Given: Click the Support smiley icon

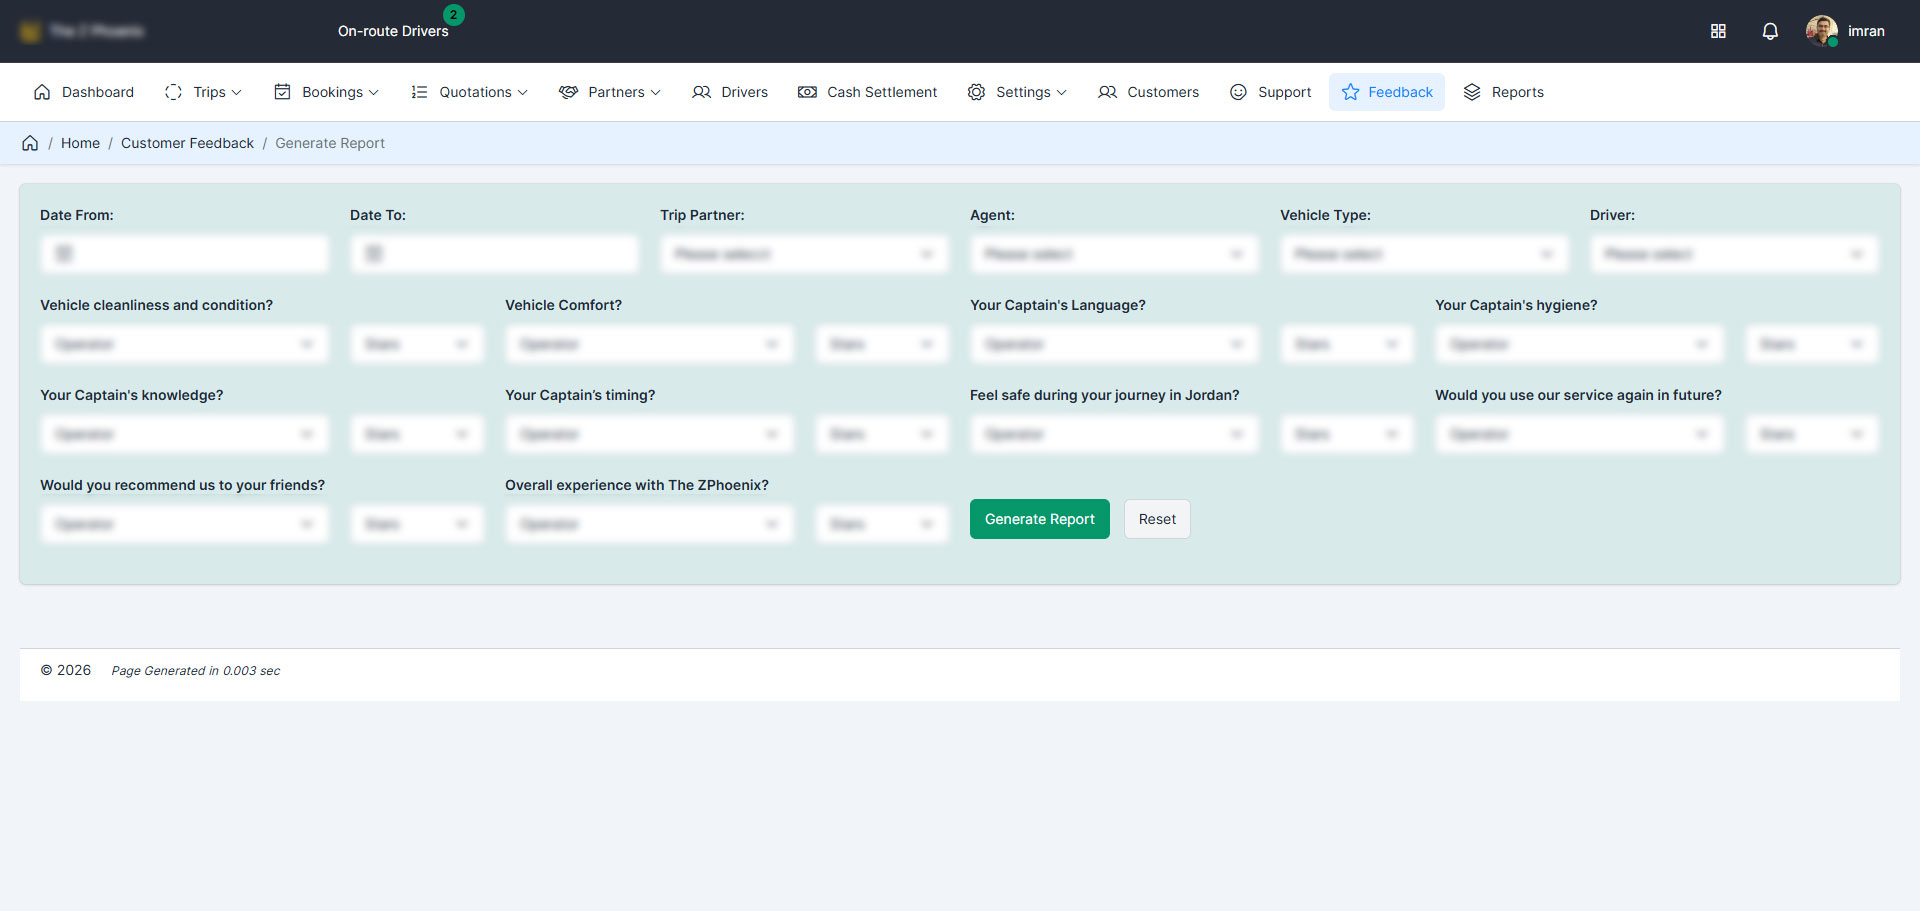Looking at the screenshot, I should 1238,92.
